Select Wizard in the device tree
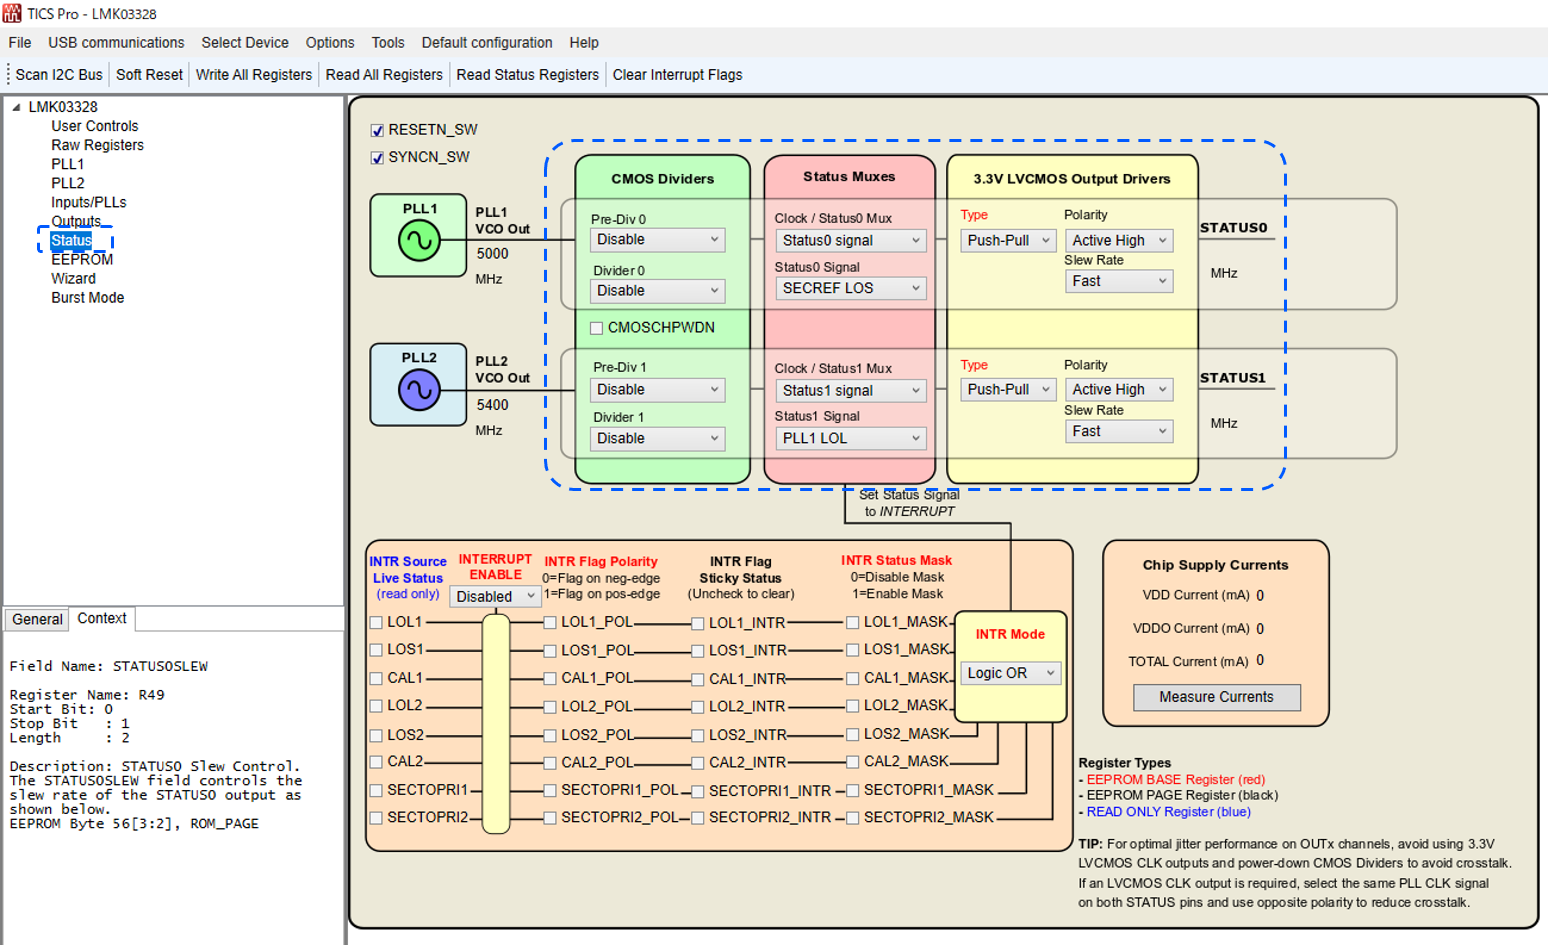This screenshot has height=945, width=1548. (74, 278)
